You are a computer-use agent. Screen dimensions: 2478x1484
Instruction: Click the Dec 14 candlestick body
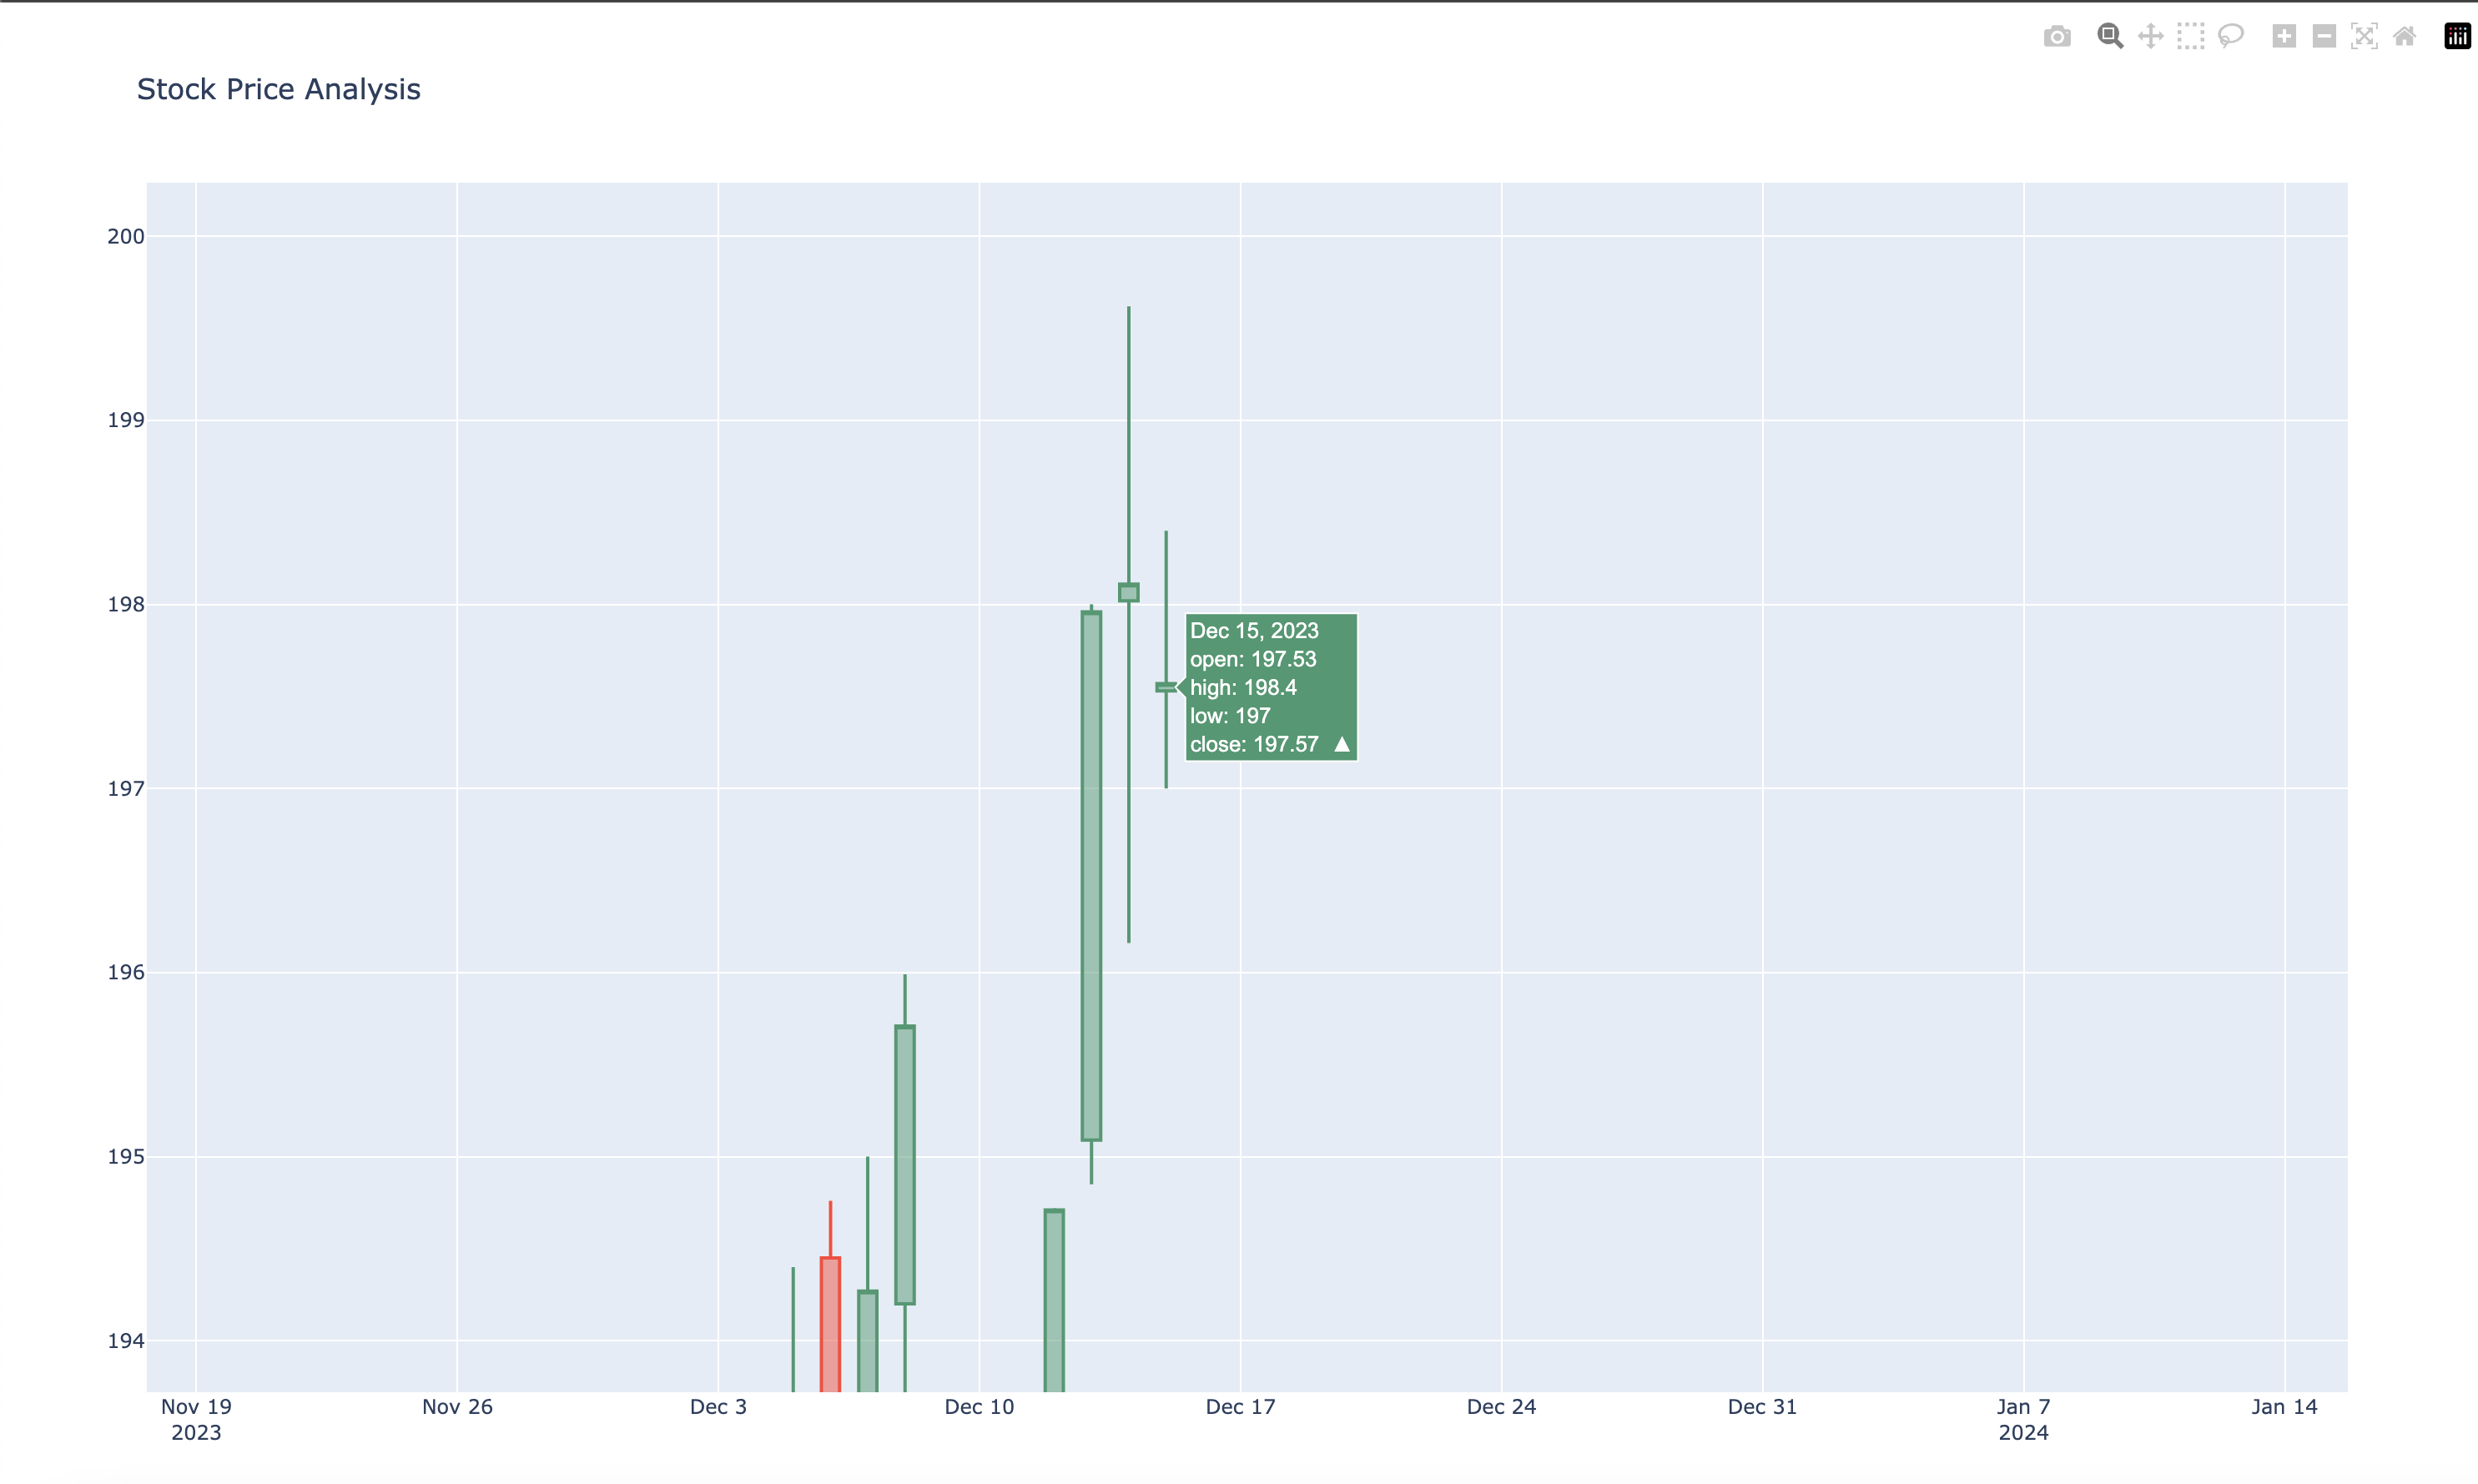(1129, 593)
